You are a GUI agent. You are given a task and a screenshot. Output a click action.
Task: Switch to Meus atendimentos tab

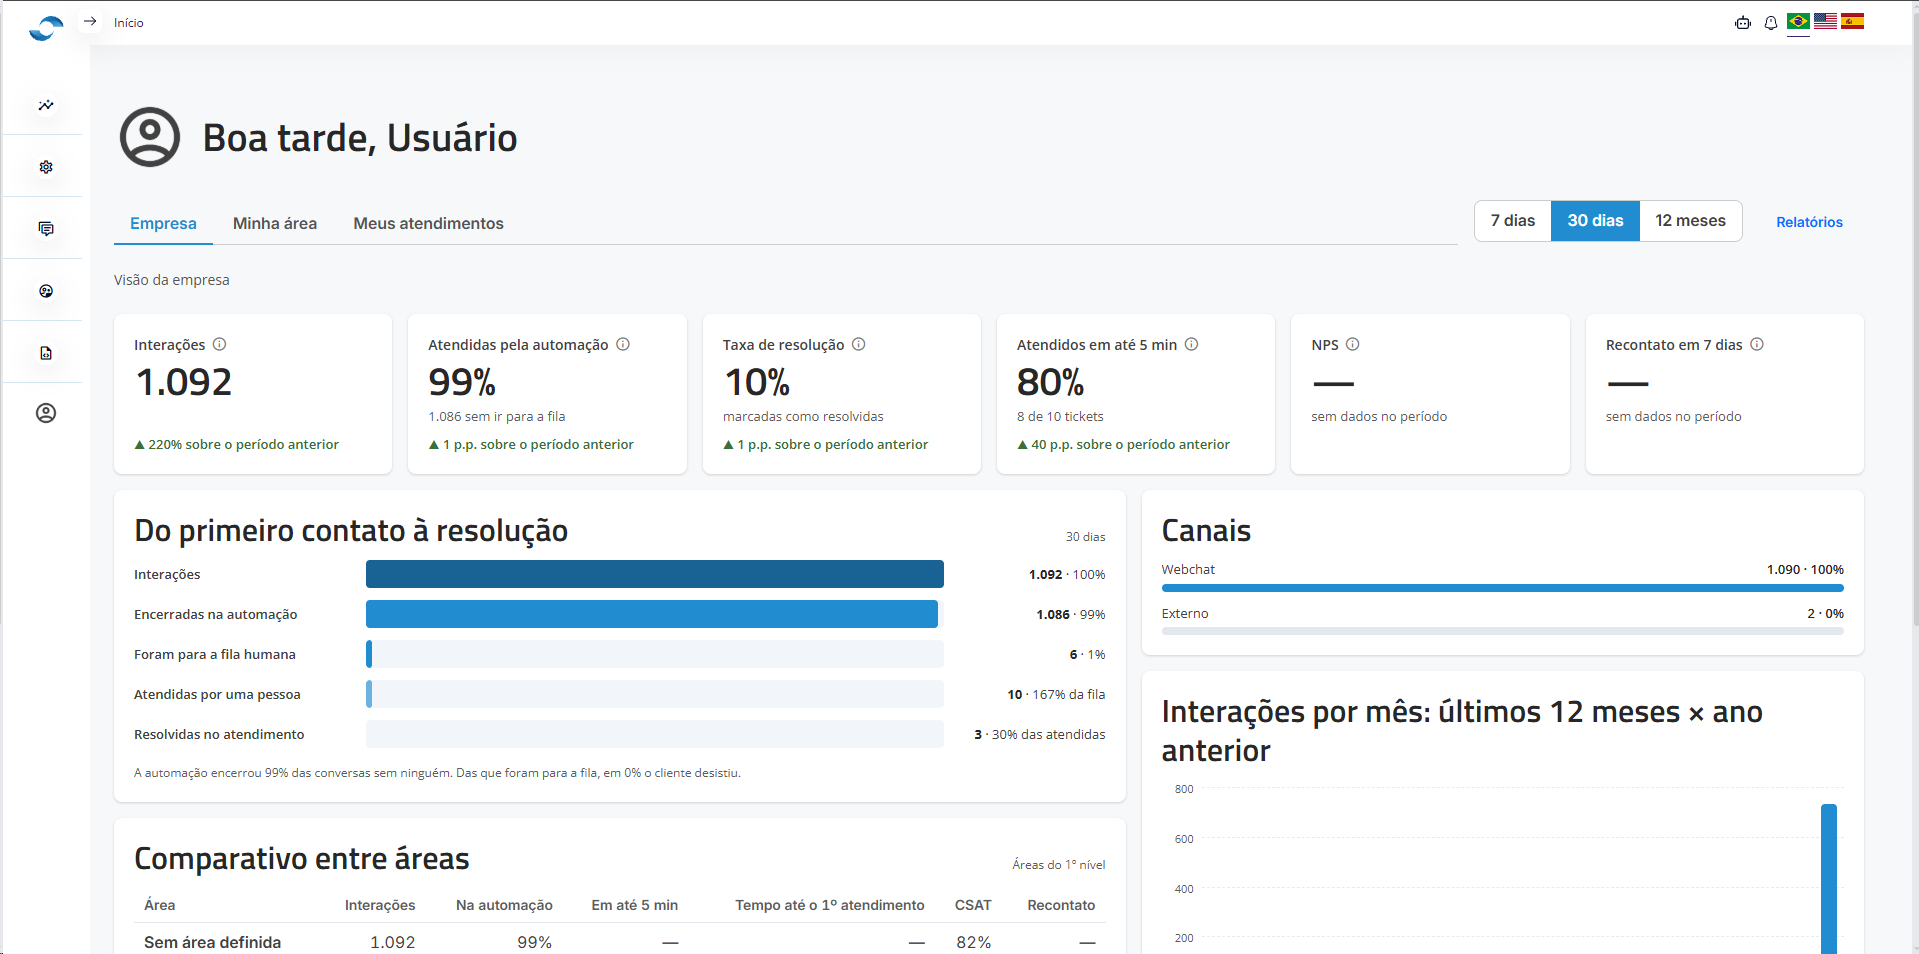428,224
